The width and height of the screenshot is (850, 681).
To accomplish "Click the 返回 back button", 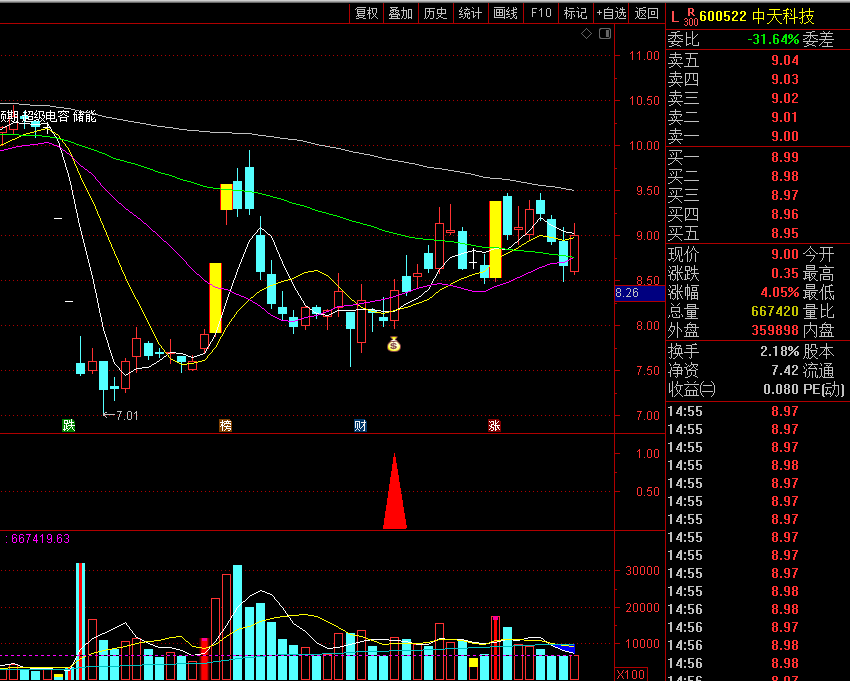I will pyautogui.click(x=647, y=14).
